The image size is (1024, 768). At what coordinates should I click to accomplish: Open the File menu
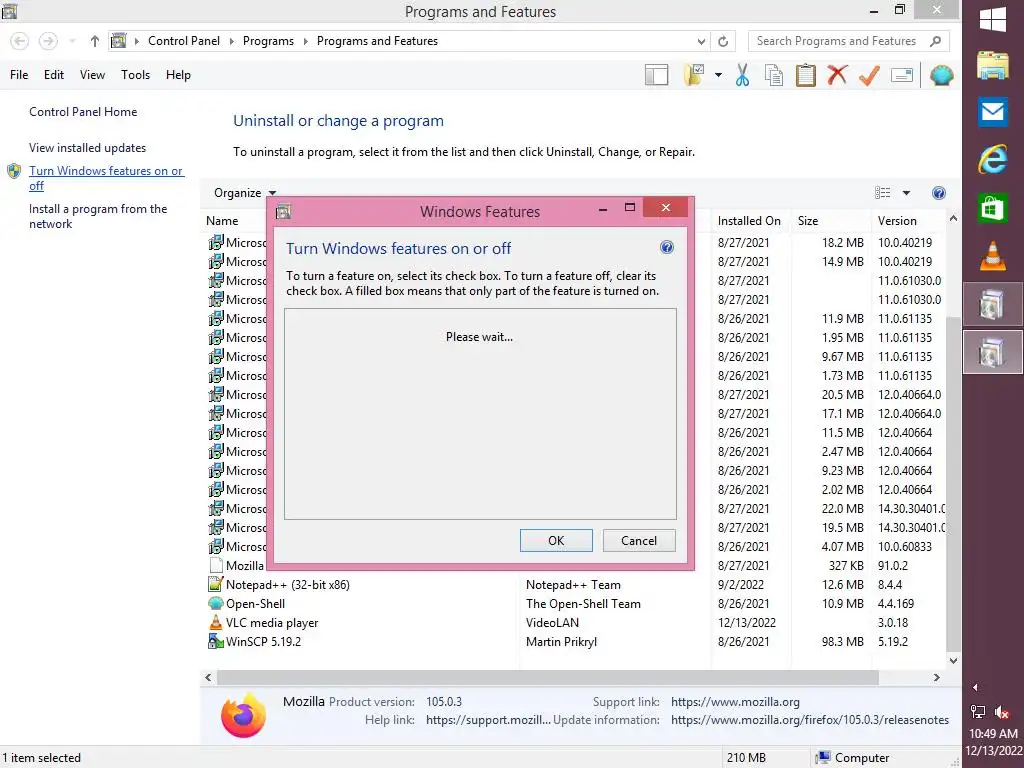pos(19,75)
